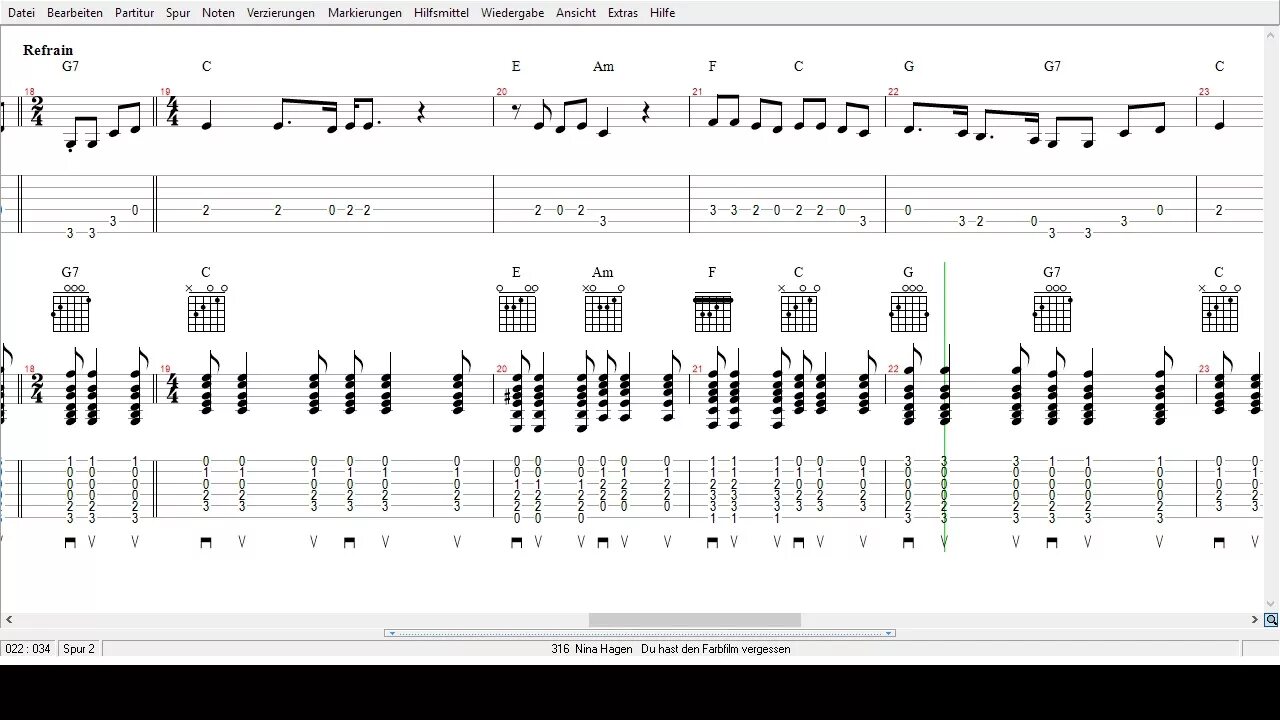Click the G chord name above the melody staff

pyautogui.click(x=909, y=66)
